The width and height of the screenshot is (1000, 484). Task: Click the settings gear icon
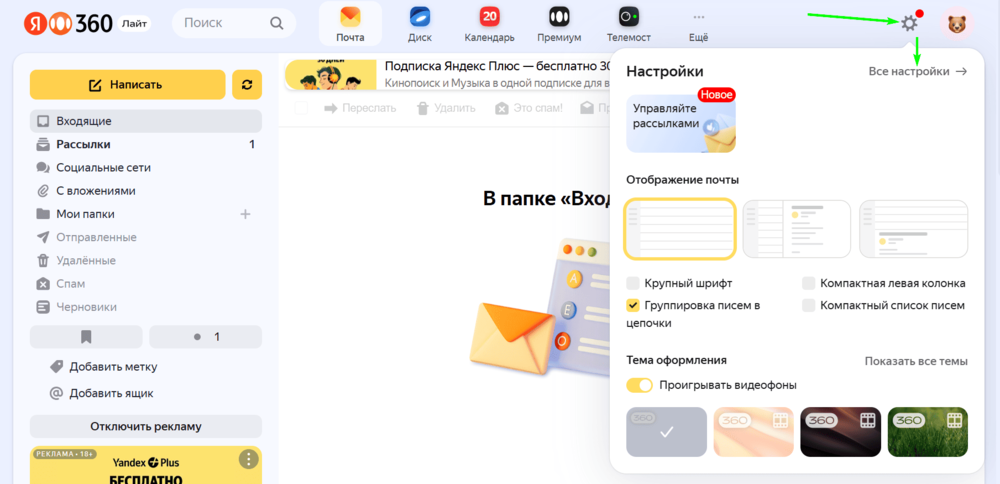(909, 24)
